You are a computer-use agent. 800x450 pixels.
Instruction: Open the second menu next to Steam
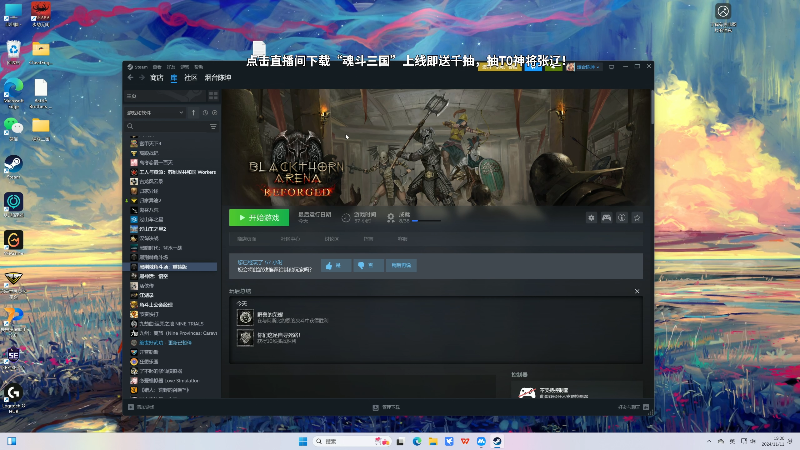[157, 67]
